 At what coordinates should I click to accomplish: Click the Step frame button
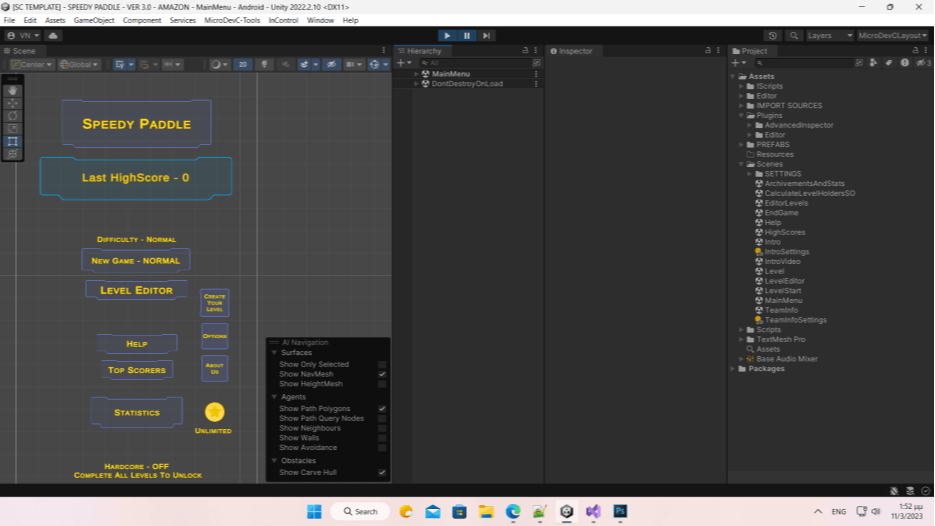486,35
